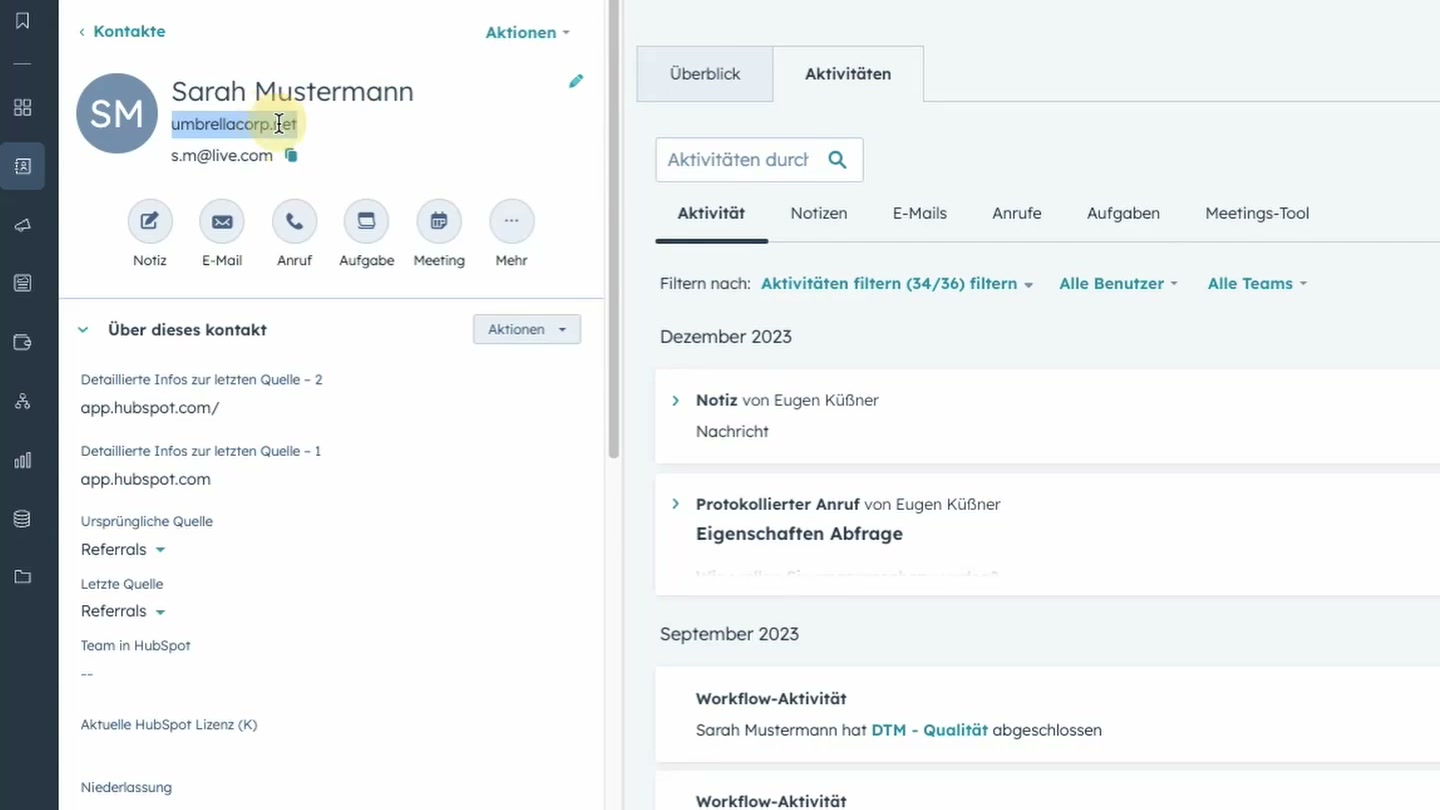The height and width of the screenshot is (810, 1440).
Task: Open the DTM - Qualität link
Action: [x=929, y=730]
